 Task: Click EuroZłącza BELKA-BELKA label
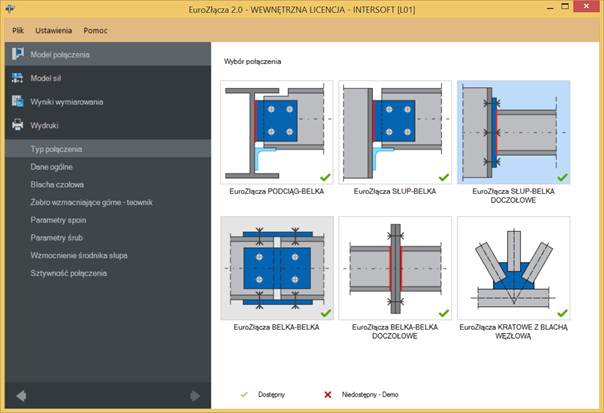(277, 327)
